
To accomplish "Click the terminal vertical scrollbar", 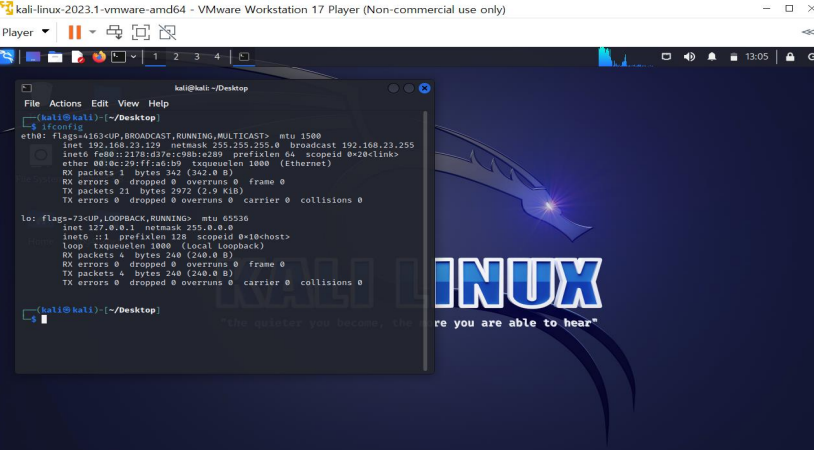I will (425, 240).
